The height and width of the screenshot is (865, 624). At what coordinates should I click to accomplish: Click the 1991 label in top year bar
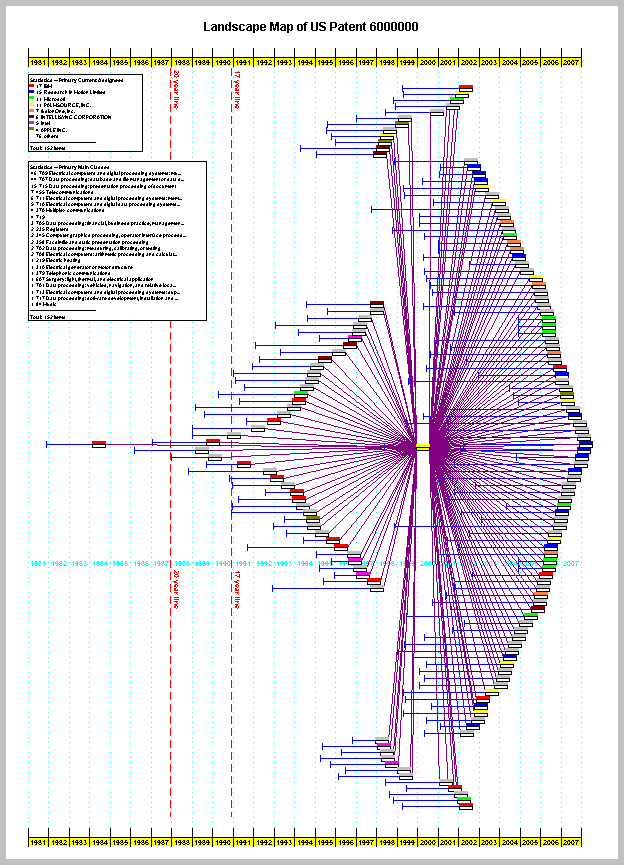(243, 62)
